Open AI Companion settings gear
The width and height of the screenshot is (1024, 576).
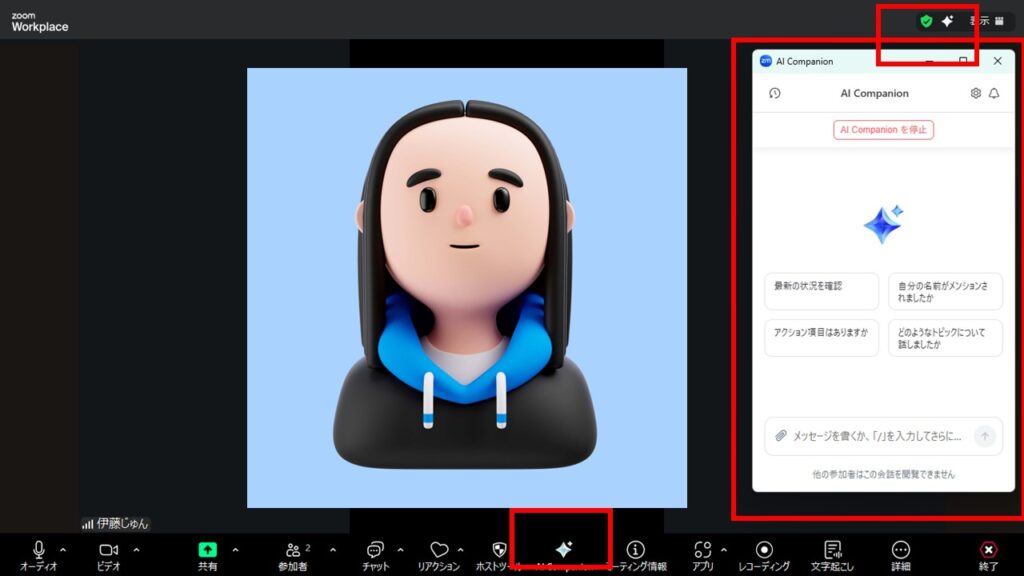pos(976,93)
